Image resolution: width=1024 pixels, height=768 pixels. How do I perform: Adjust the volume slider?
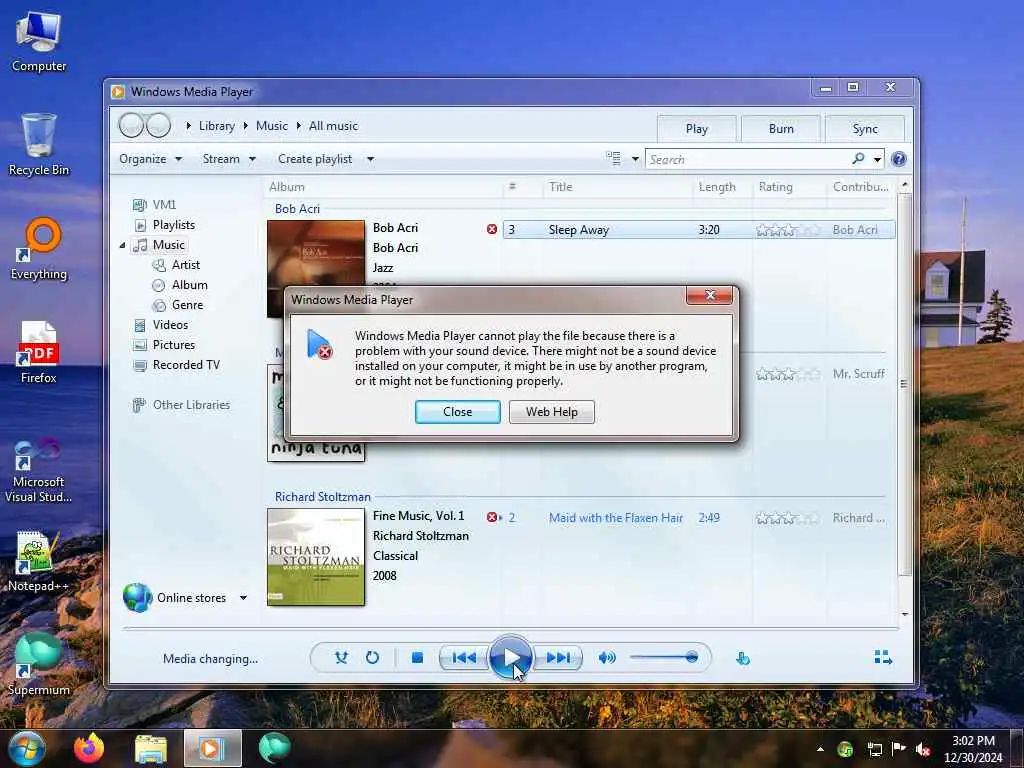click(x=664, y=658)
